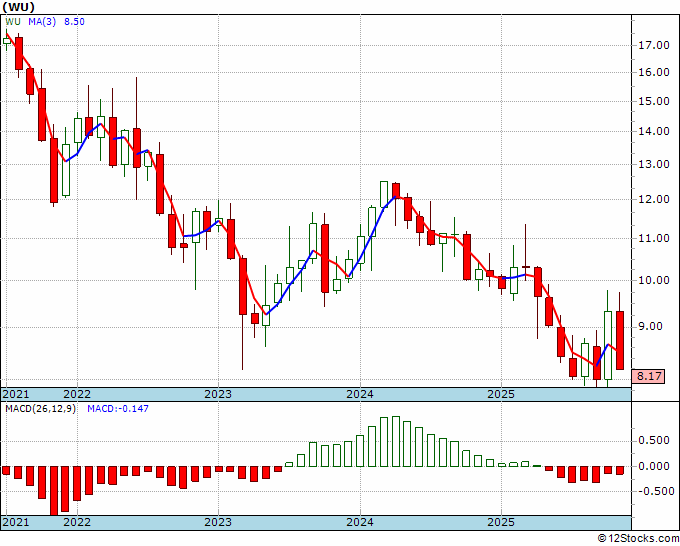Image resolution: width=680 pixels, height=546 pixels.
Task: Click 2023 on the price chart timeline
Action: click(x=218, y=394)
